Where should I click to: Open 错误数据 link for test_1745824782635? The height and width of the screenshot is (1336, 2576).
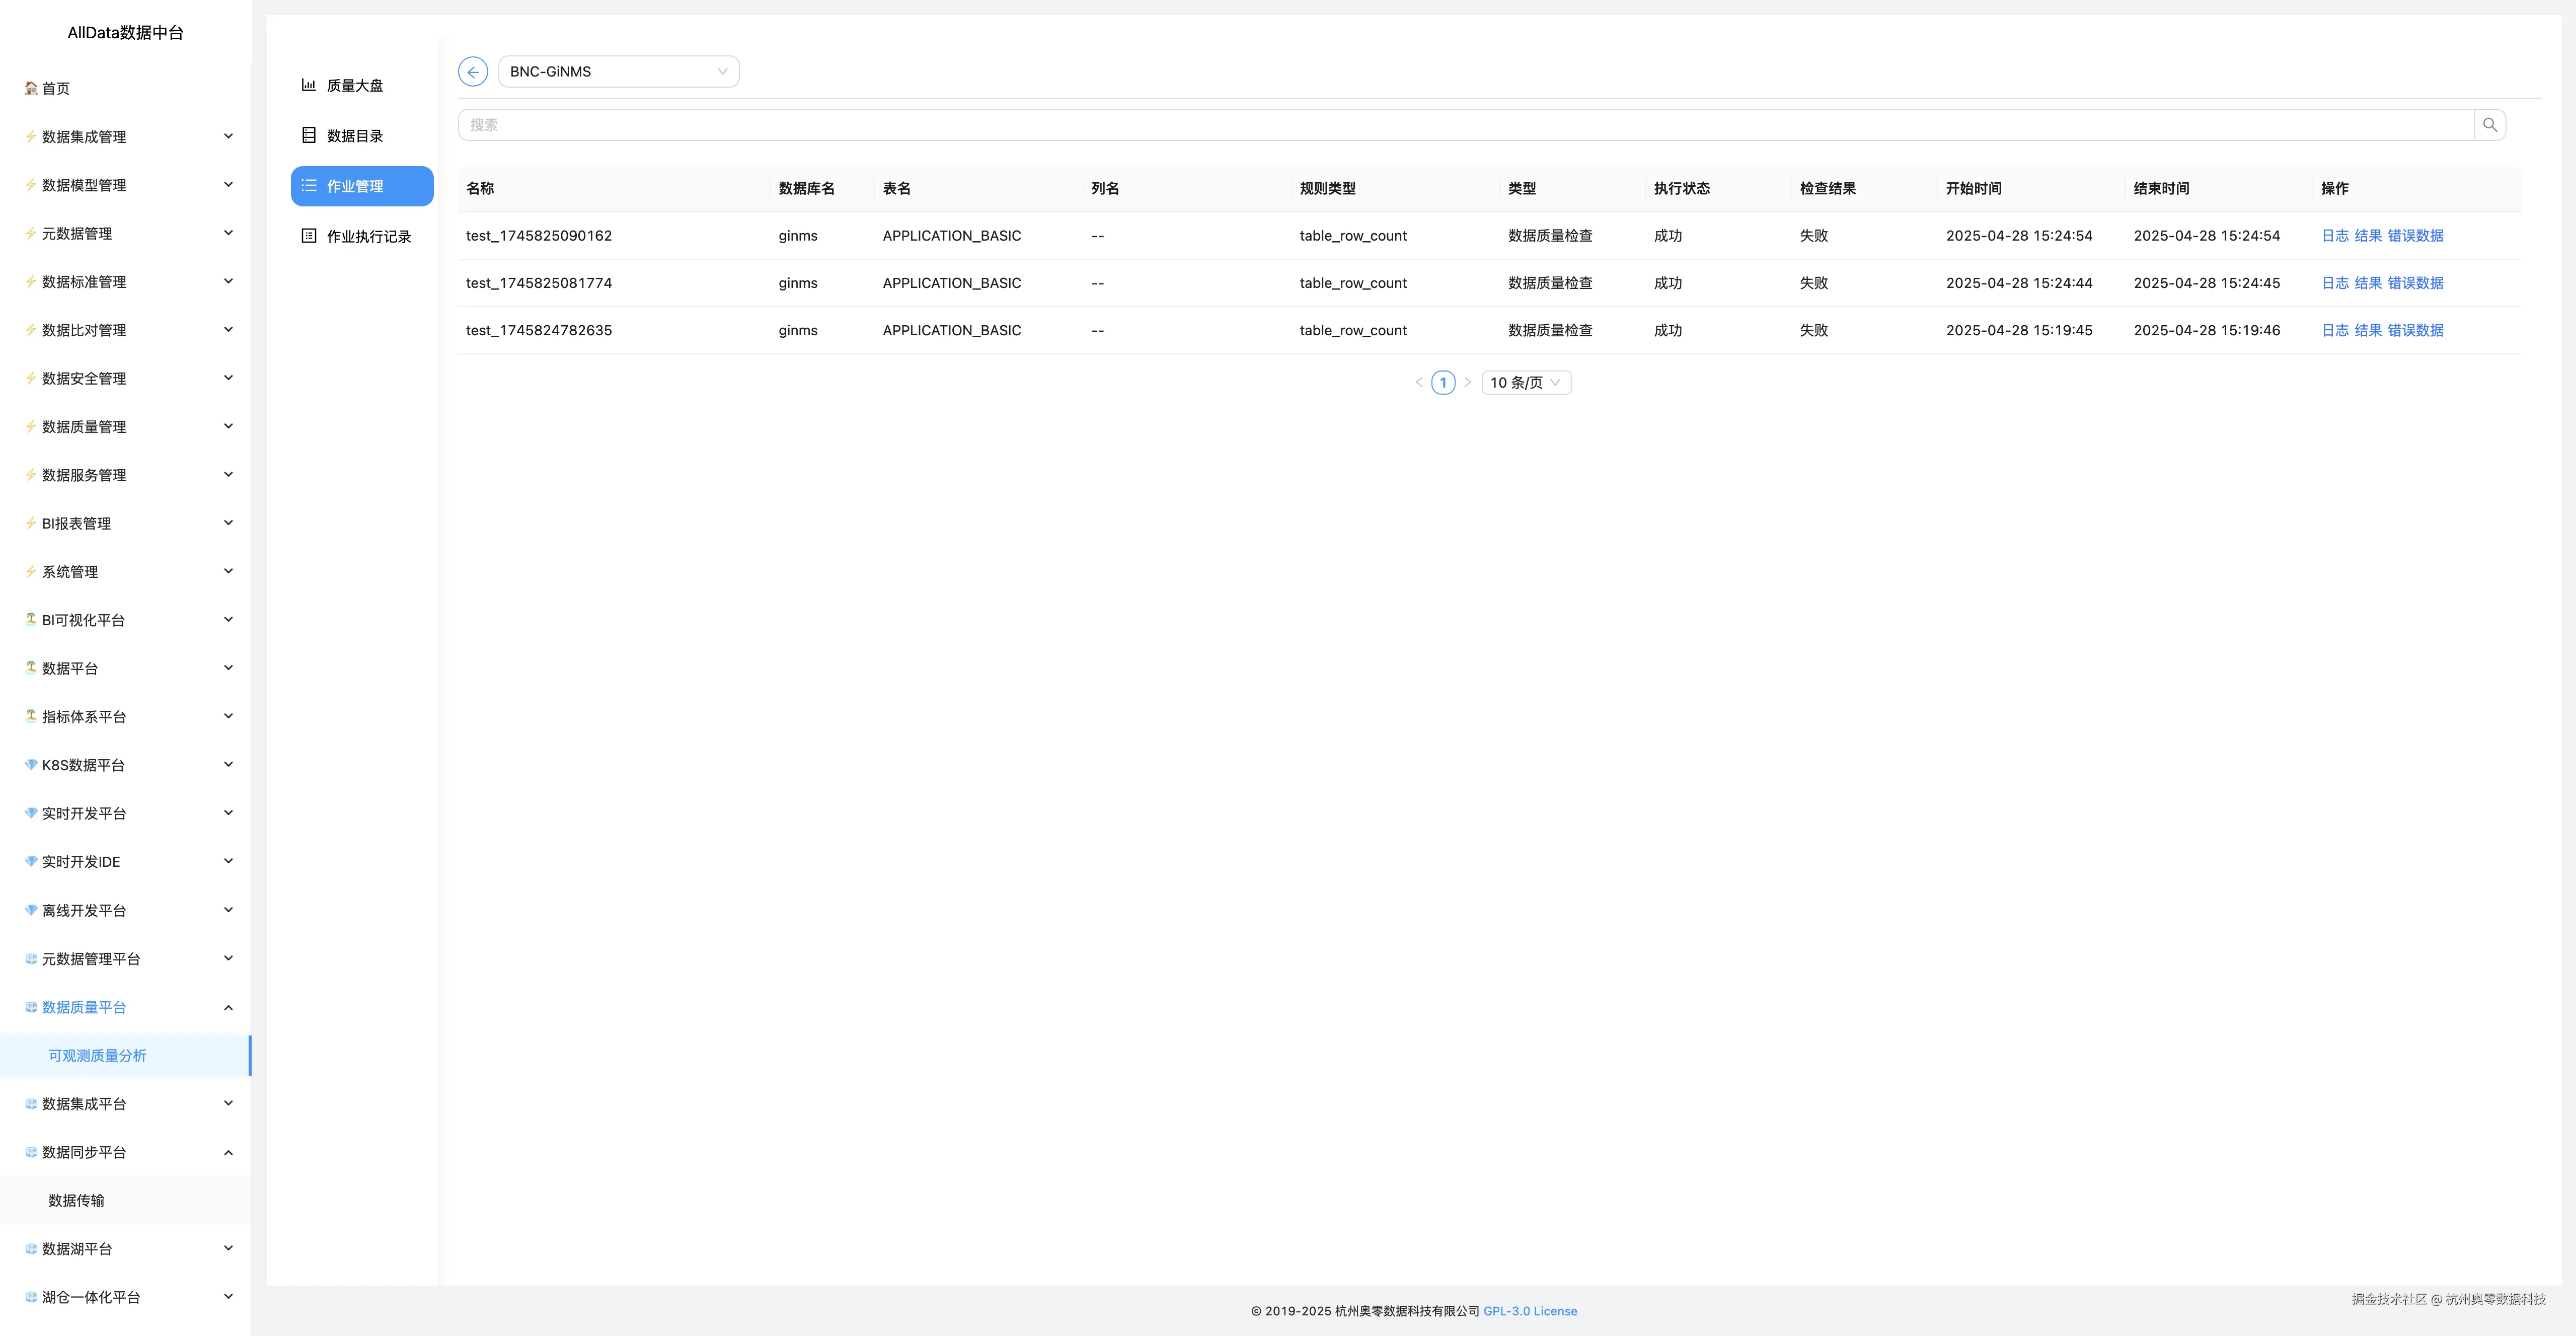pos(2415,330)
